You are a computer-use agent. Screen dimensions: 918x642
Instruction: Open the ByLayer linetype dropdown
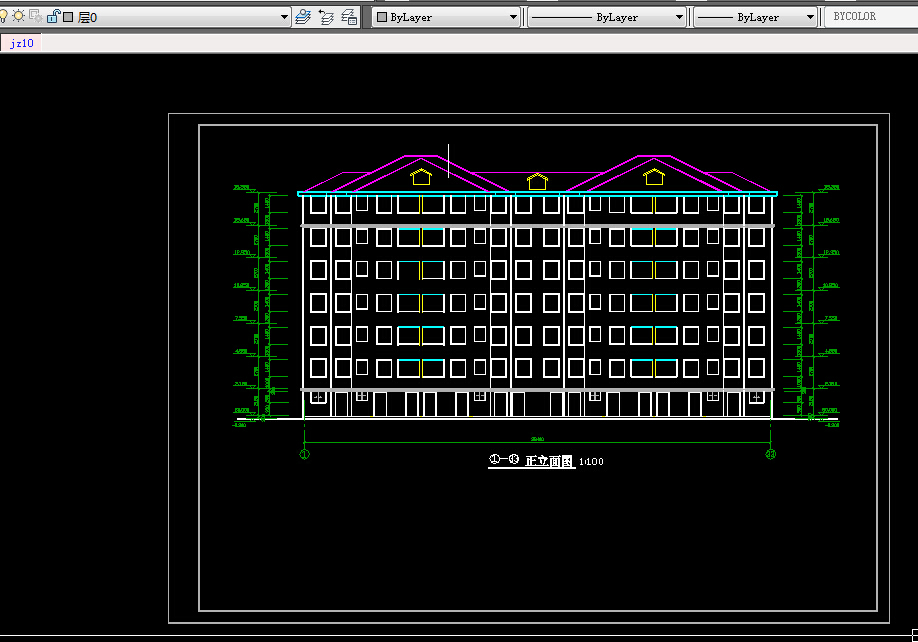679,17
